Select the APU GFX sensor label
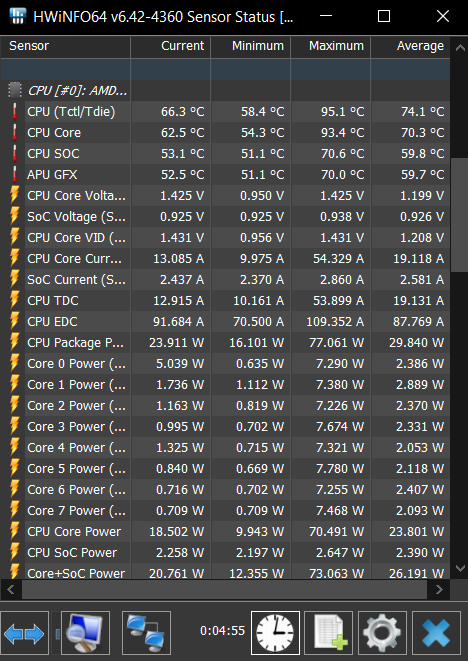The width and height of the screenshot is (468, 661). pos(52,175)
